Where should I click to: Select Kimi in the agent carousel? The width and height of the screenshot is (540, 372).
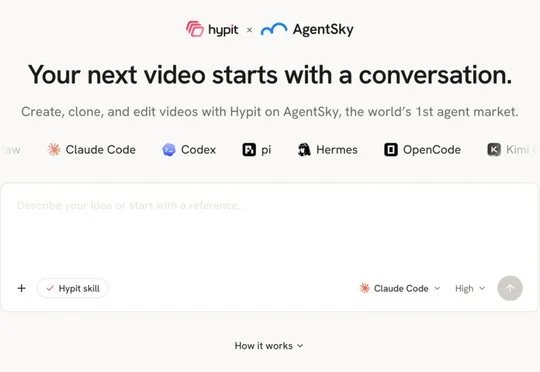tap(512, 149)
